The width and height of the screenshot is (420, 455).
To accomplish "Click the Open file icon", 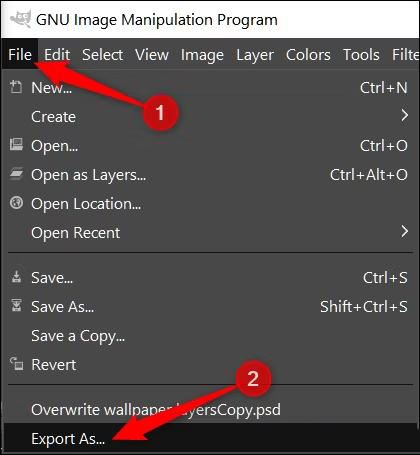I will coord(16,145).
